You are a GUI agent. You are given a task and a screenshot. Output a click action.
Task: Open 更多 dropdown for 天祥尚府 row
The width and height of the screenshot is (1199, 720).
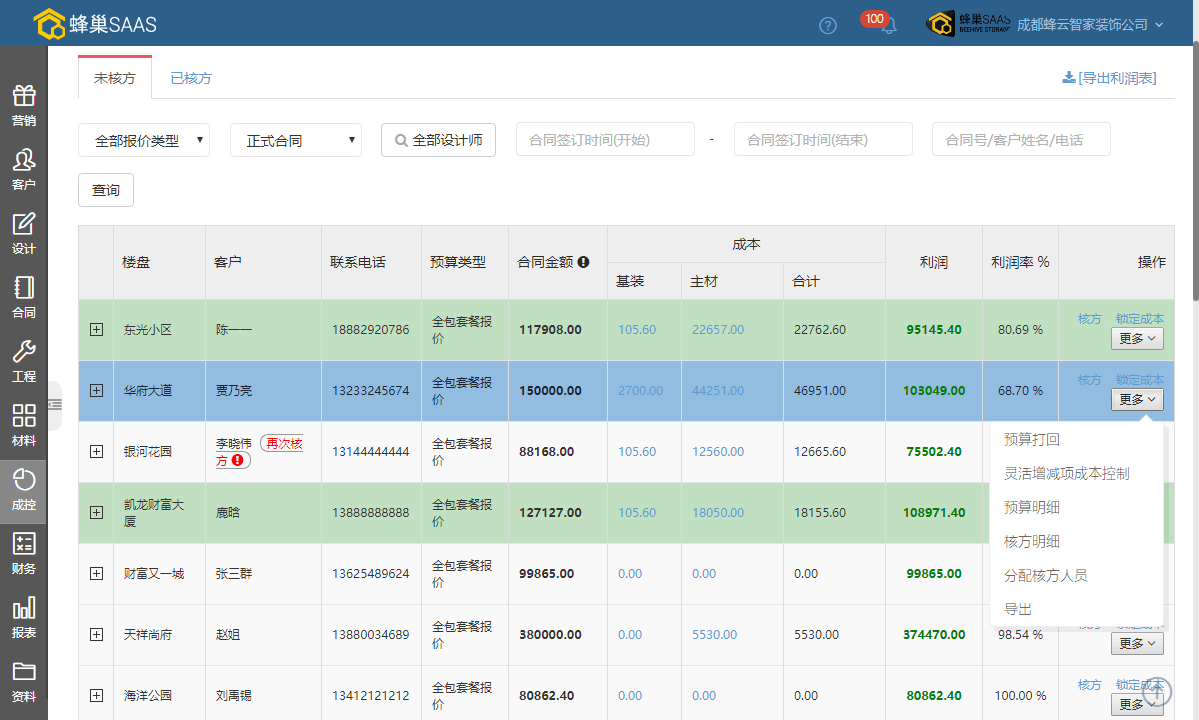[1137, 644]
